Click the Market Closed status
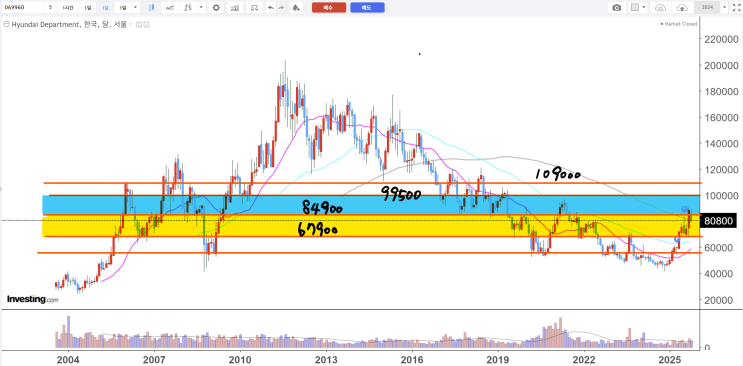 [x=679, y=24]
